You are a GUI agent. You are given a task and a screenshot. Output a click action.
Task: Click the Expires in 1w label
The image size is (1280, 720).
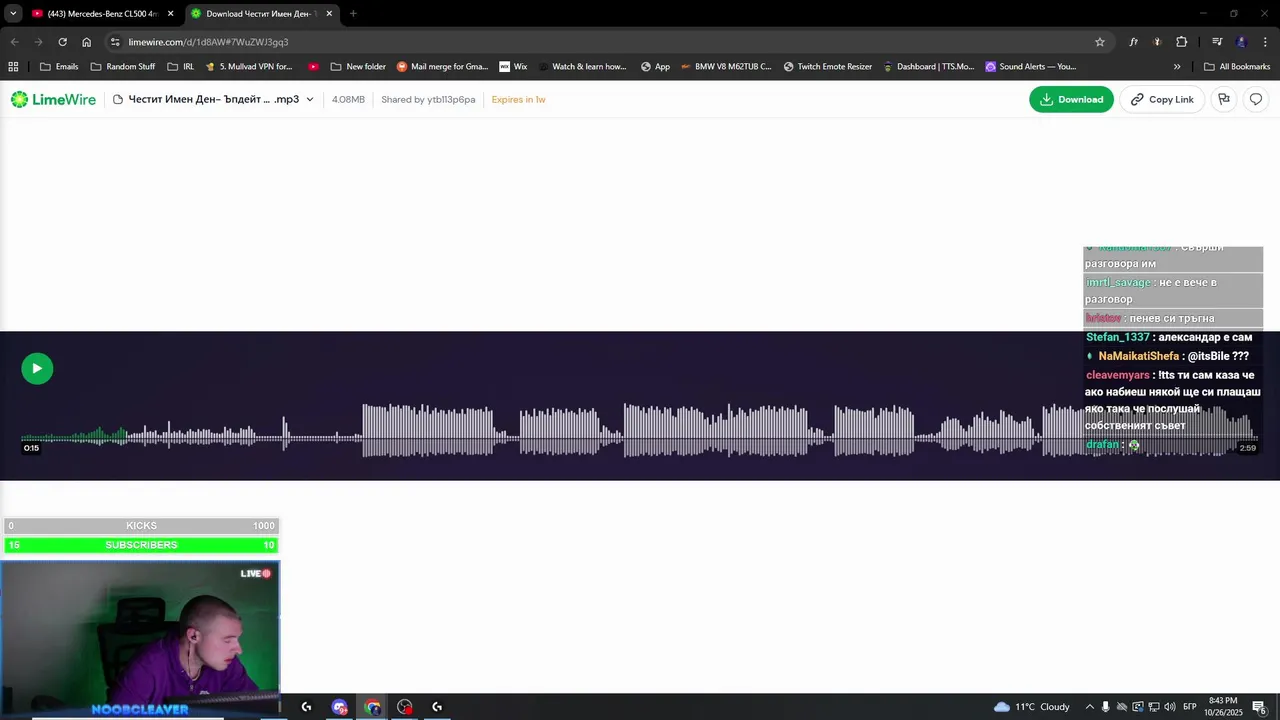tap(518, 99)
